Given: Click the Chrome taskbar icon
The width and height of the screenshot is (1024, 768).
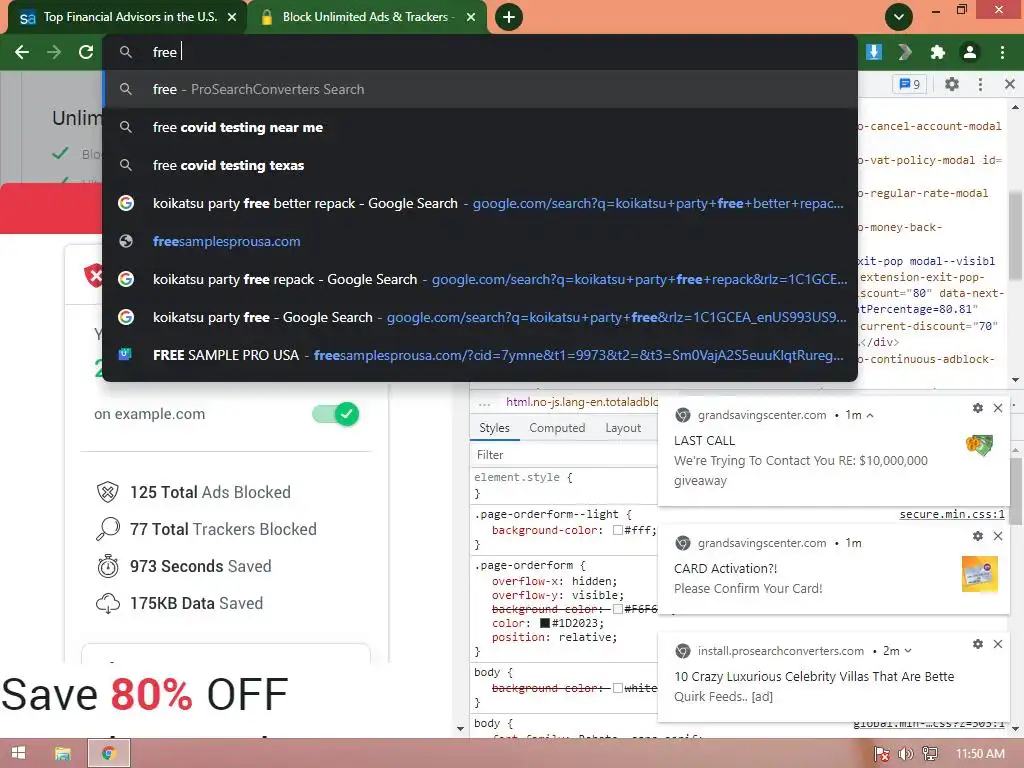Looking at the screenshot, I should click(109, 753).
